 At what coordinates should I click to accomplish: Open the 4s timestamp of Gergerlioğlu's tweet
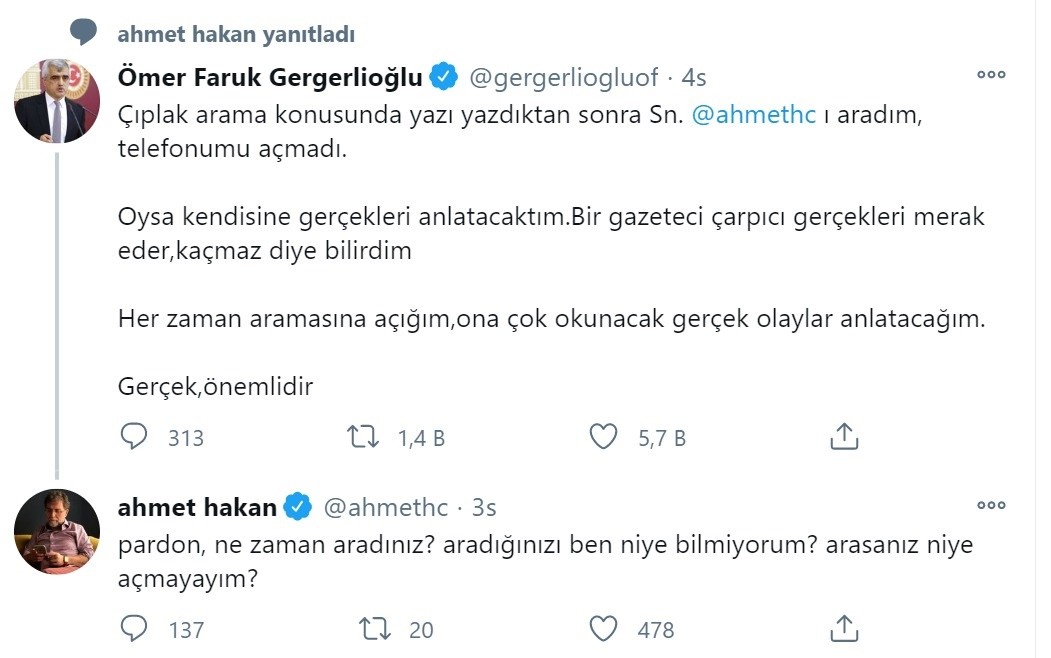click(x=694, y=76)
